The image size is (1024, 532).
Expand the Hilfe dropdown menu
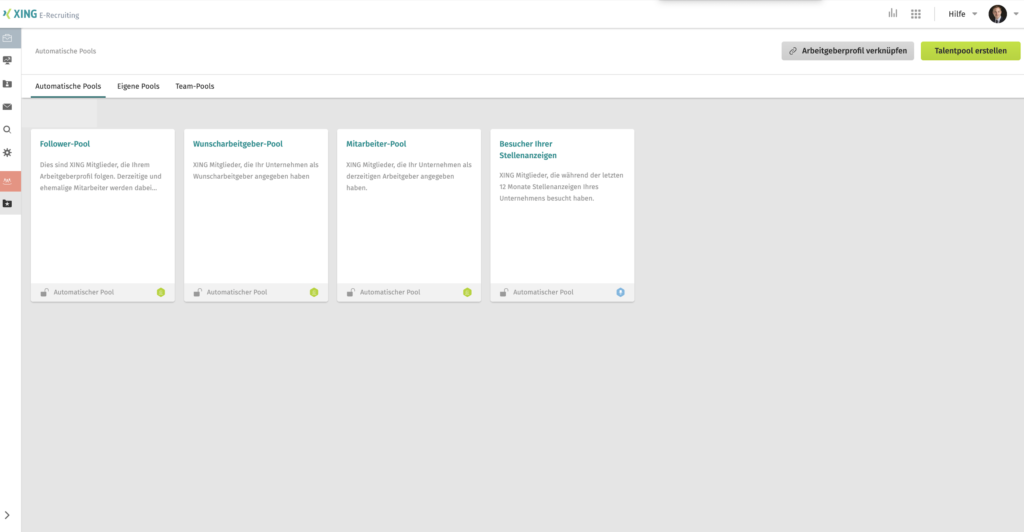point(963,14)
